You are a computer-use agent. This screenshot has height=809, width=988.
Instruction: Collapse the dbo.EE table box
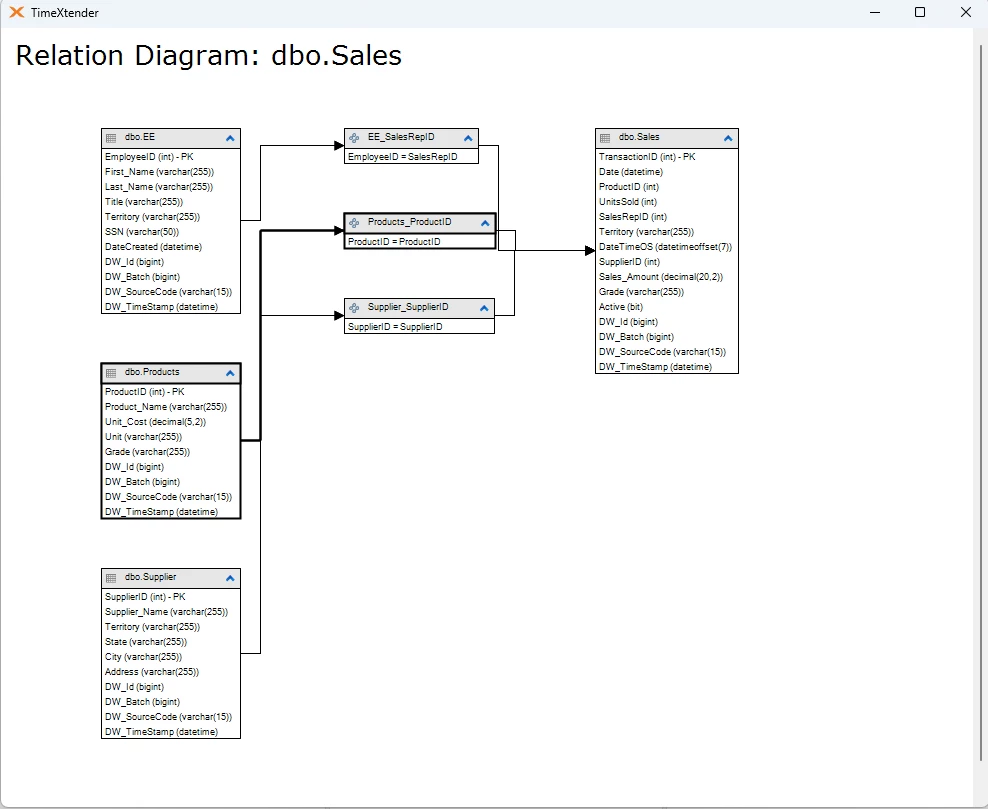tap(230, 138)
